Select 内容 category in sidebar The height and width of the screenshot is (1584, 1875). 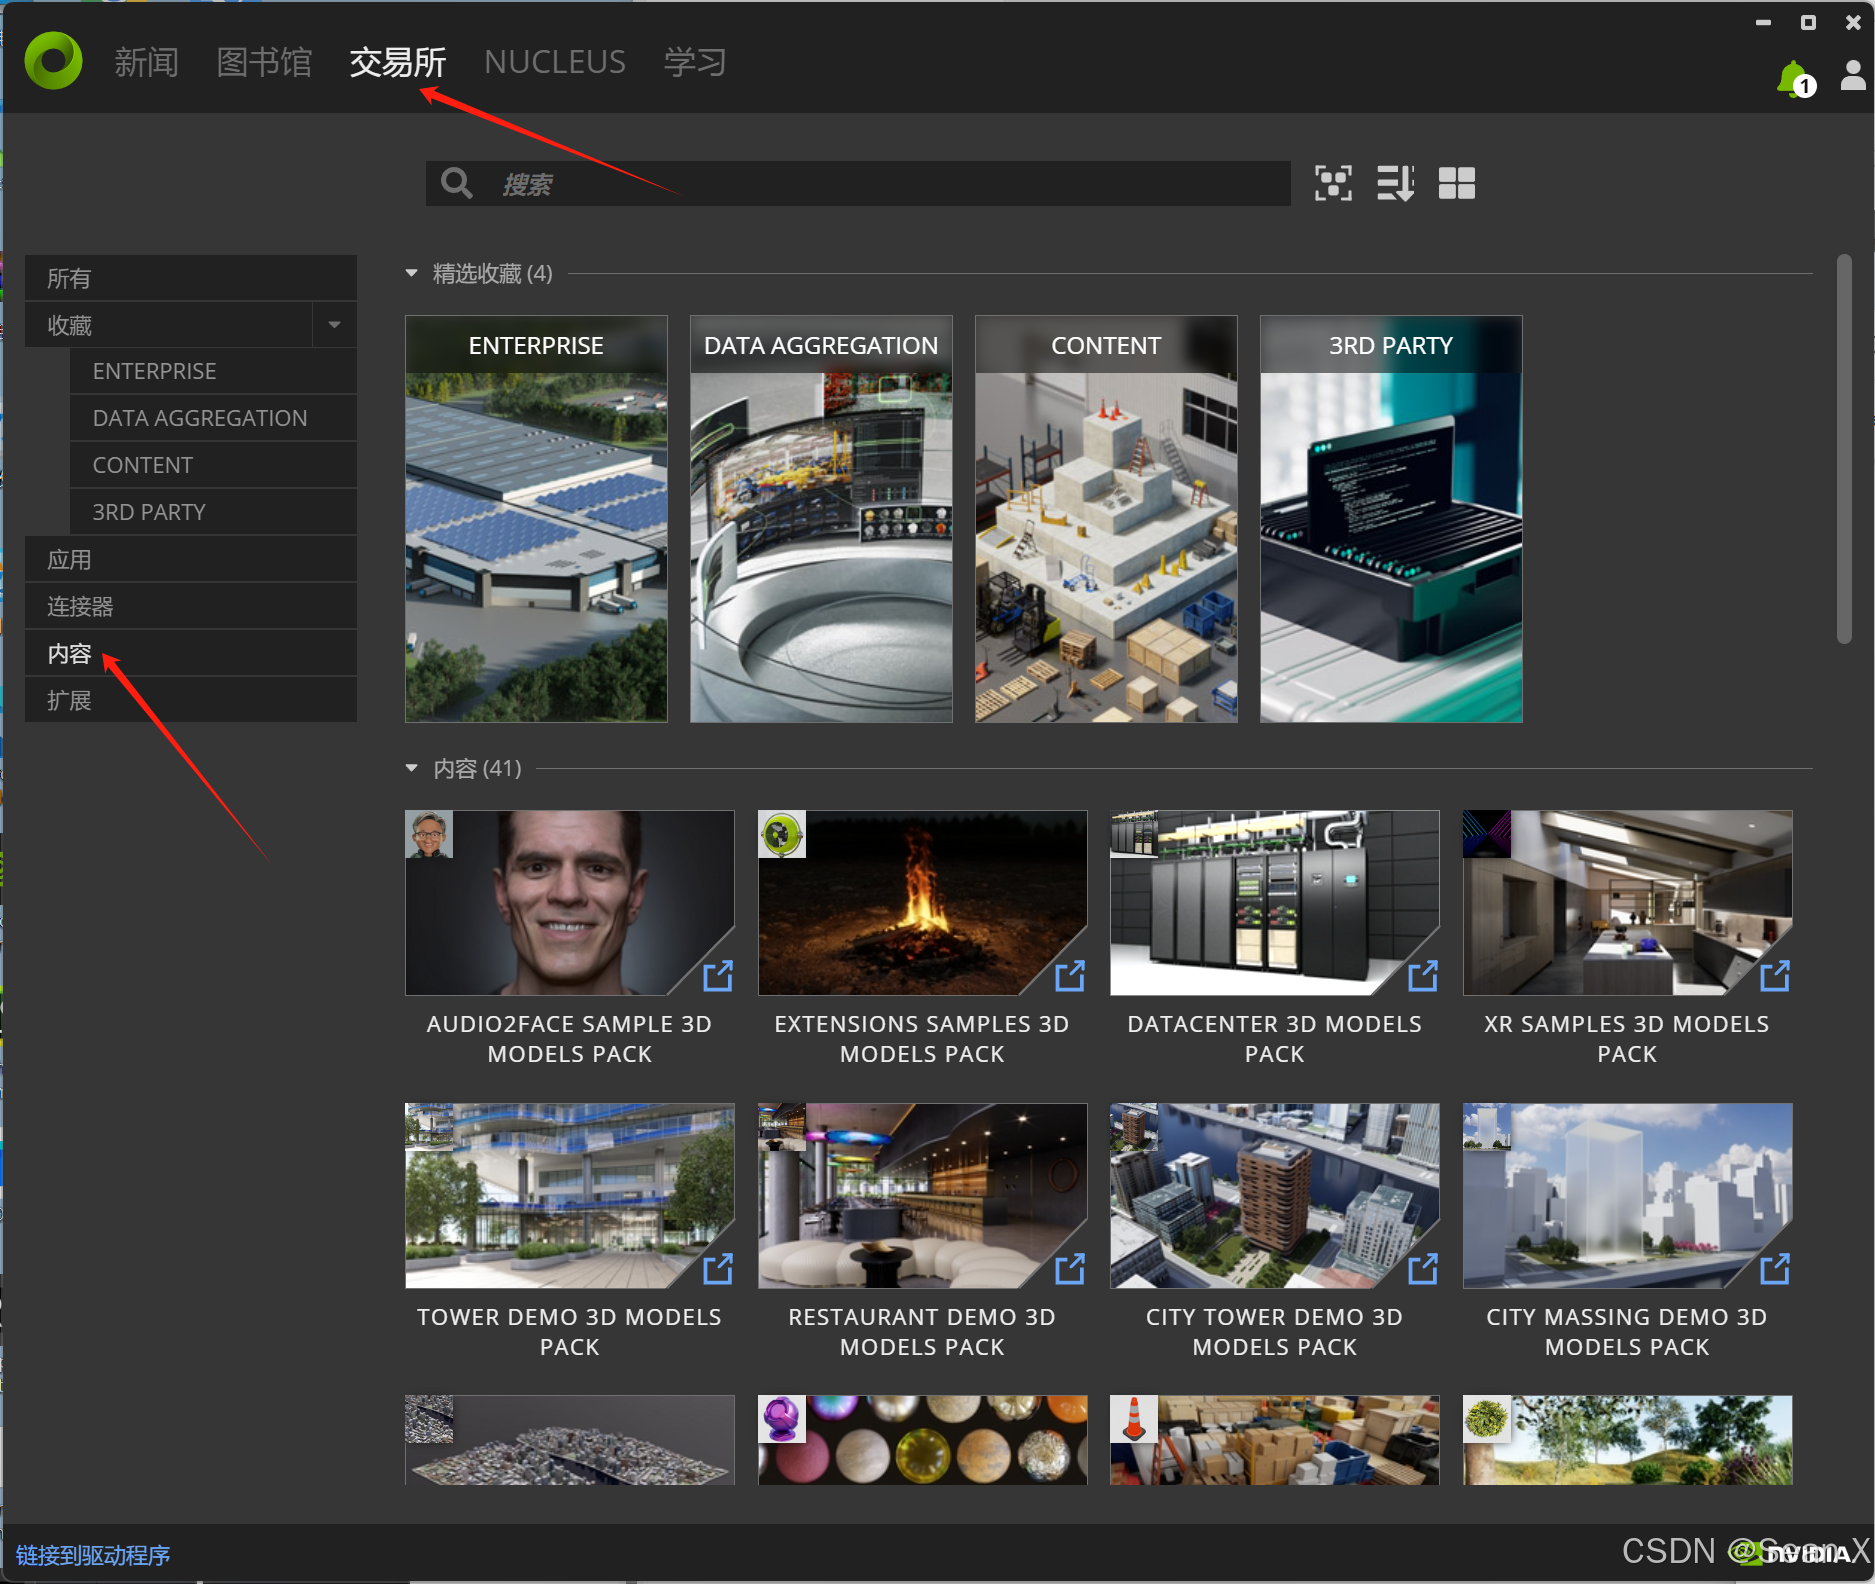pyautogui.click(x=191, y=653)
